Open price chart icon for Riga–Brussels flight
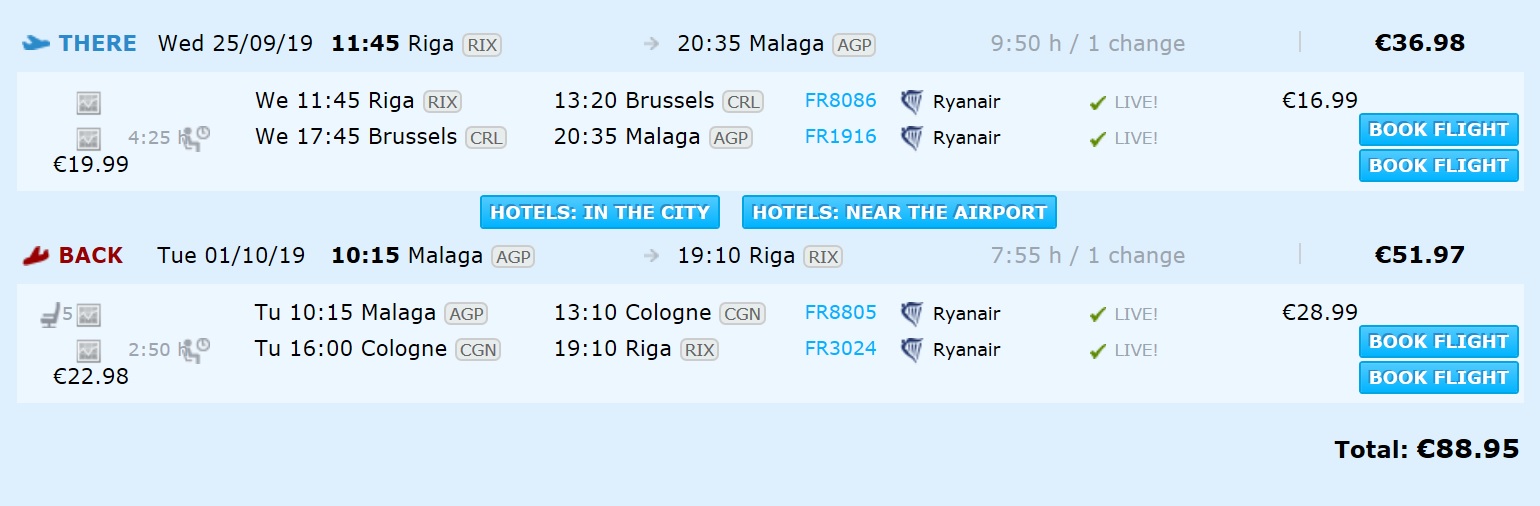The width and height of the screenshot is (1540, 506). pos(89,102)
